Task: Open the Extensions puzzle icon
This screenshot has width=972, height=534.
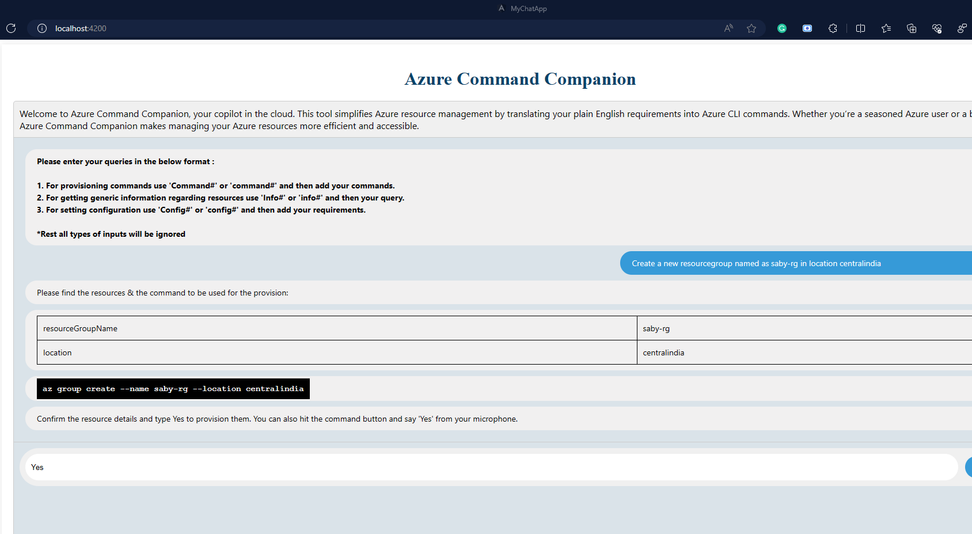Action: (x=833, y=29)
